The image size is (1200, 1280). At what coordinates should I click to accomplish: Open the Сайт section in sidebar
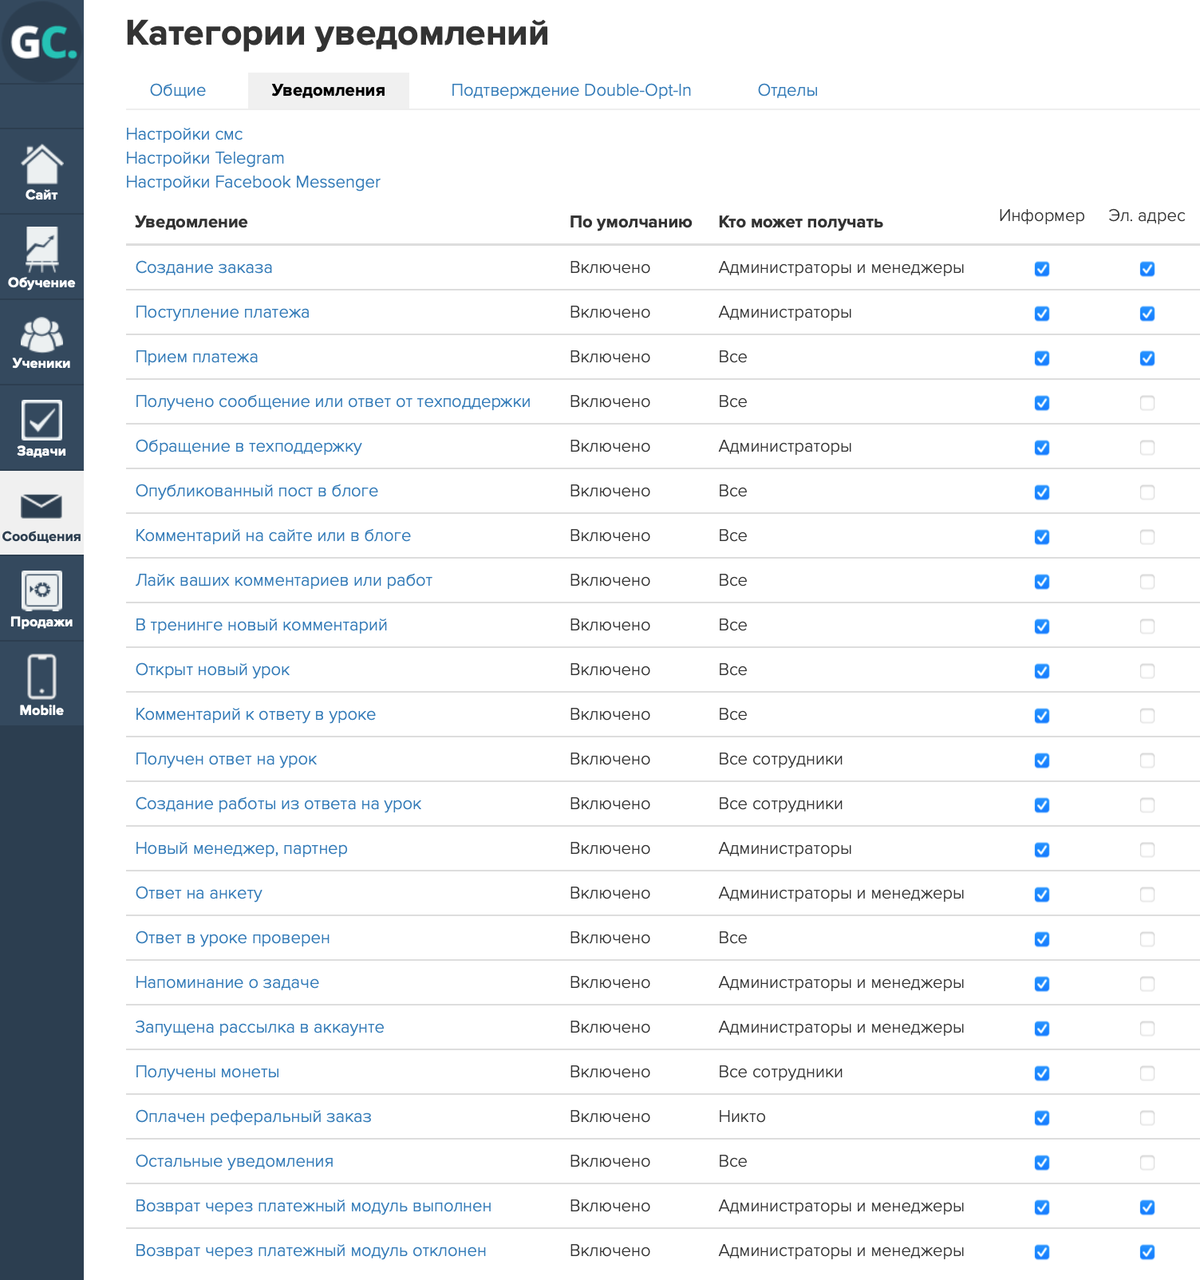(42, 172)
